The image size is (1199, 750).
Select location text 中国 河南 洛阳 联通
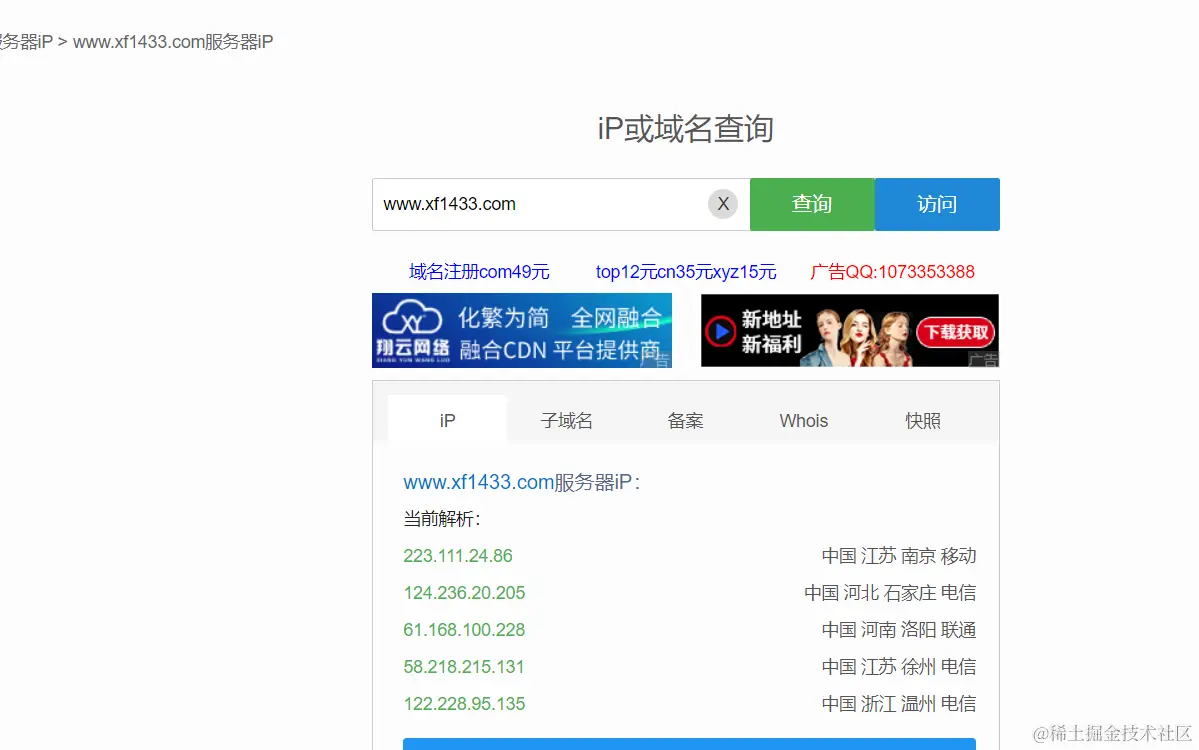pos(899,630)
